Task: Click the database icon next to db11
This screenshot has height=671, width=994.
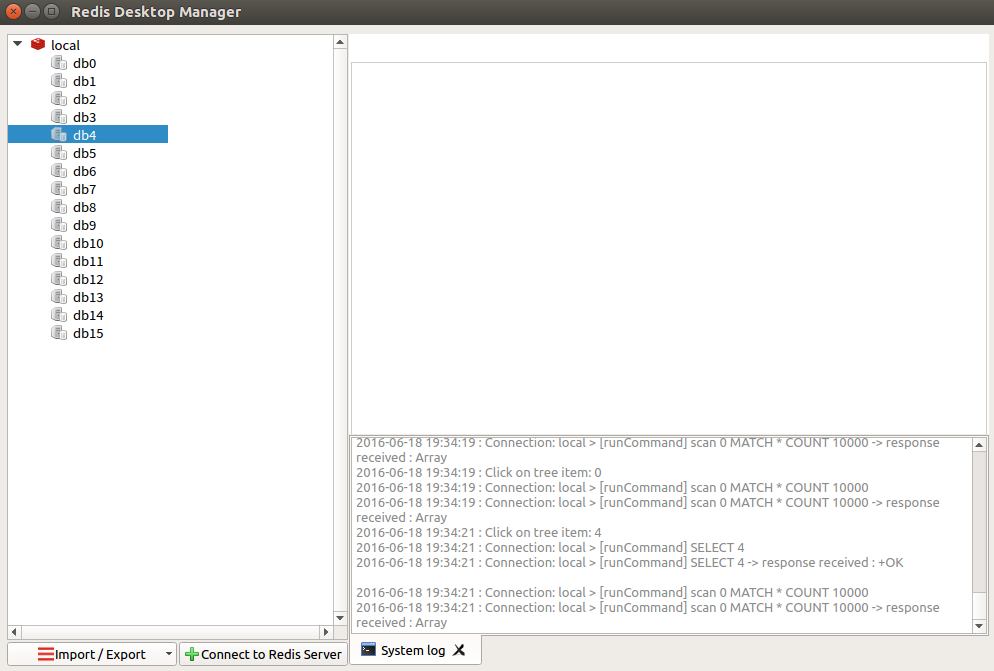Action: (59, 261)
